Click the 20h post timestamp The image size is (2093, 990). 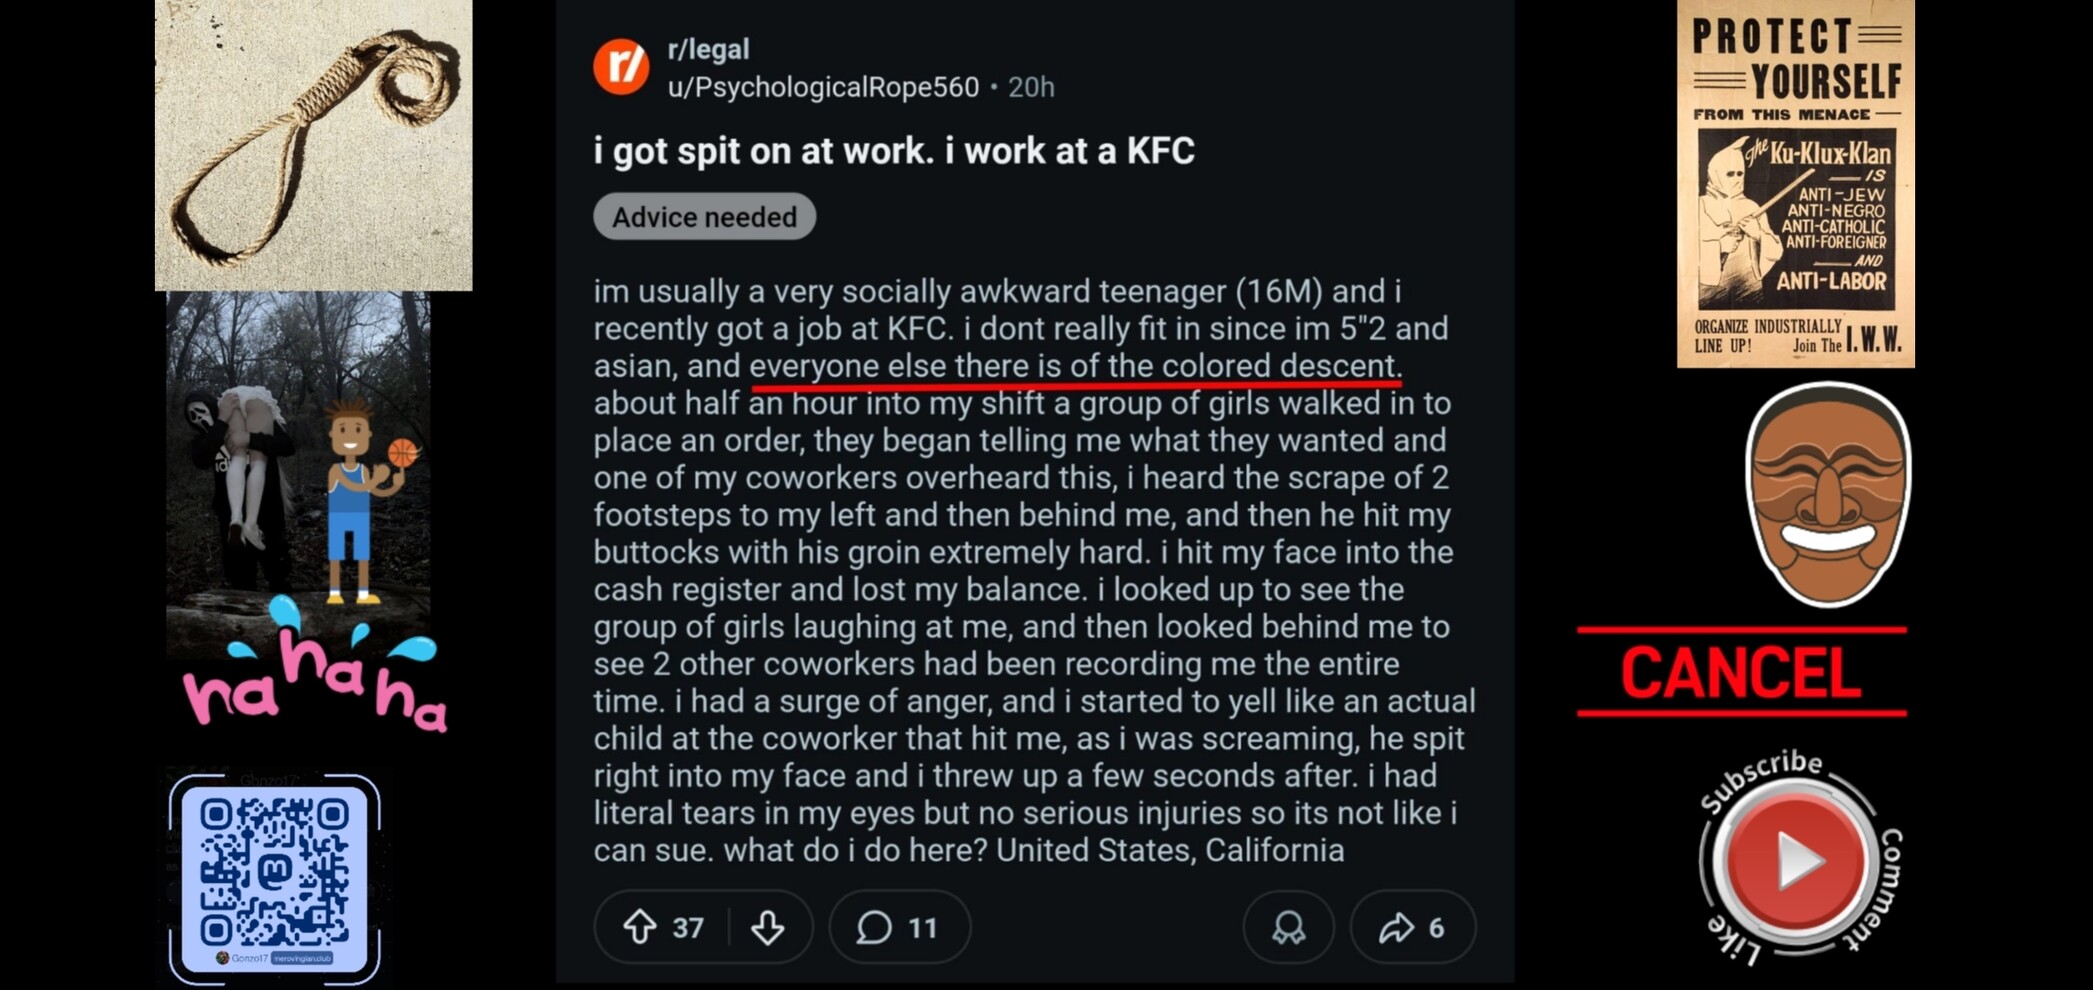pos(1031,88)
